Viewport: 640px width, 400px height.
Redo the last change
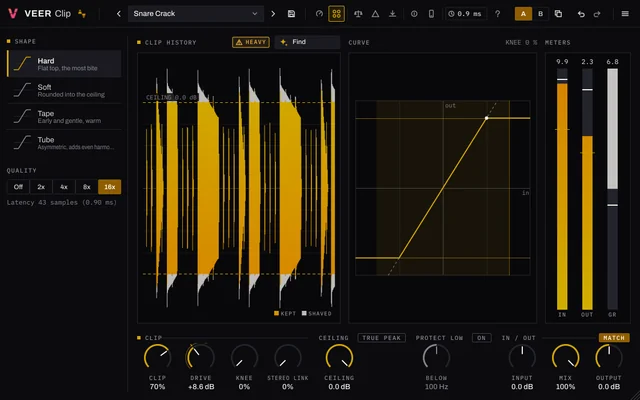597,14
